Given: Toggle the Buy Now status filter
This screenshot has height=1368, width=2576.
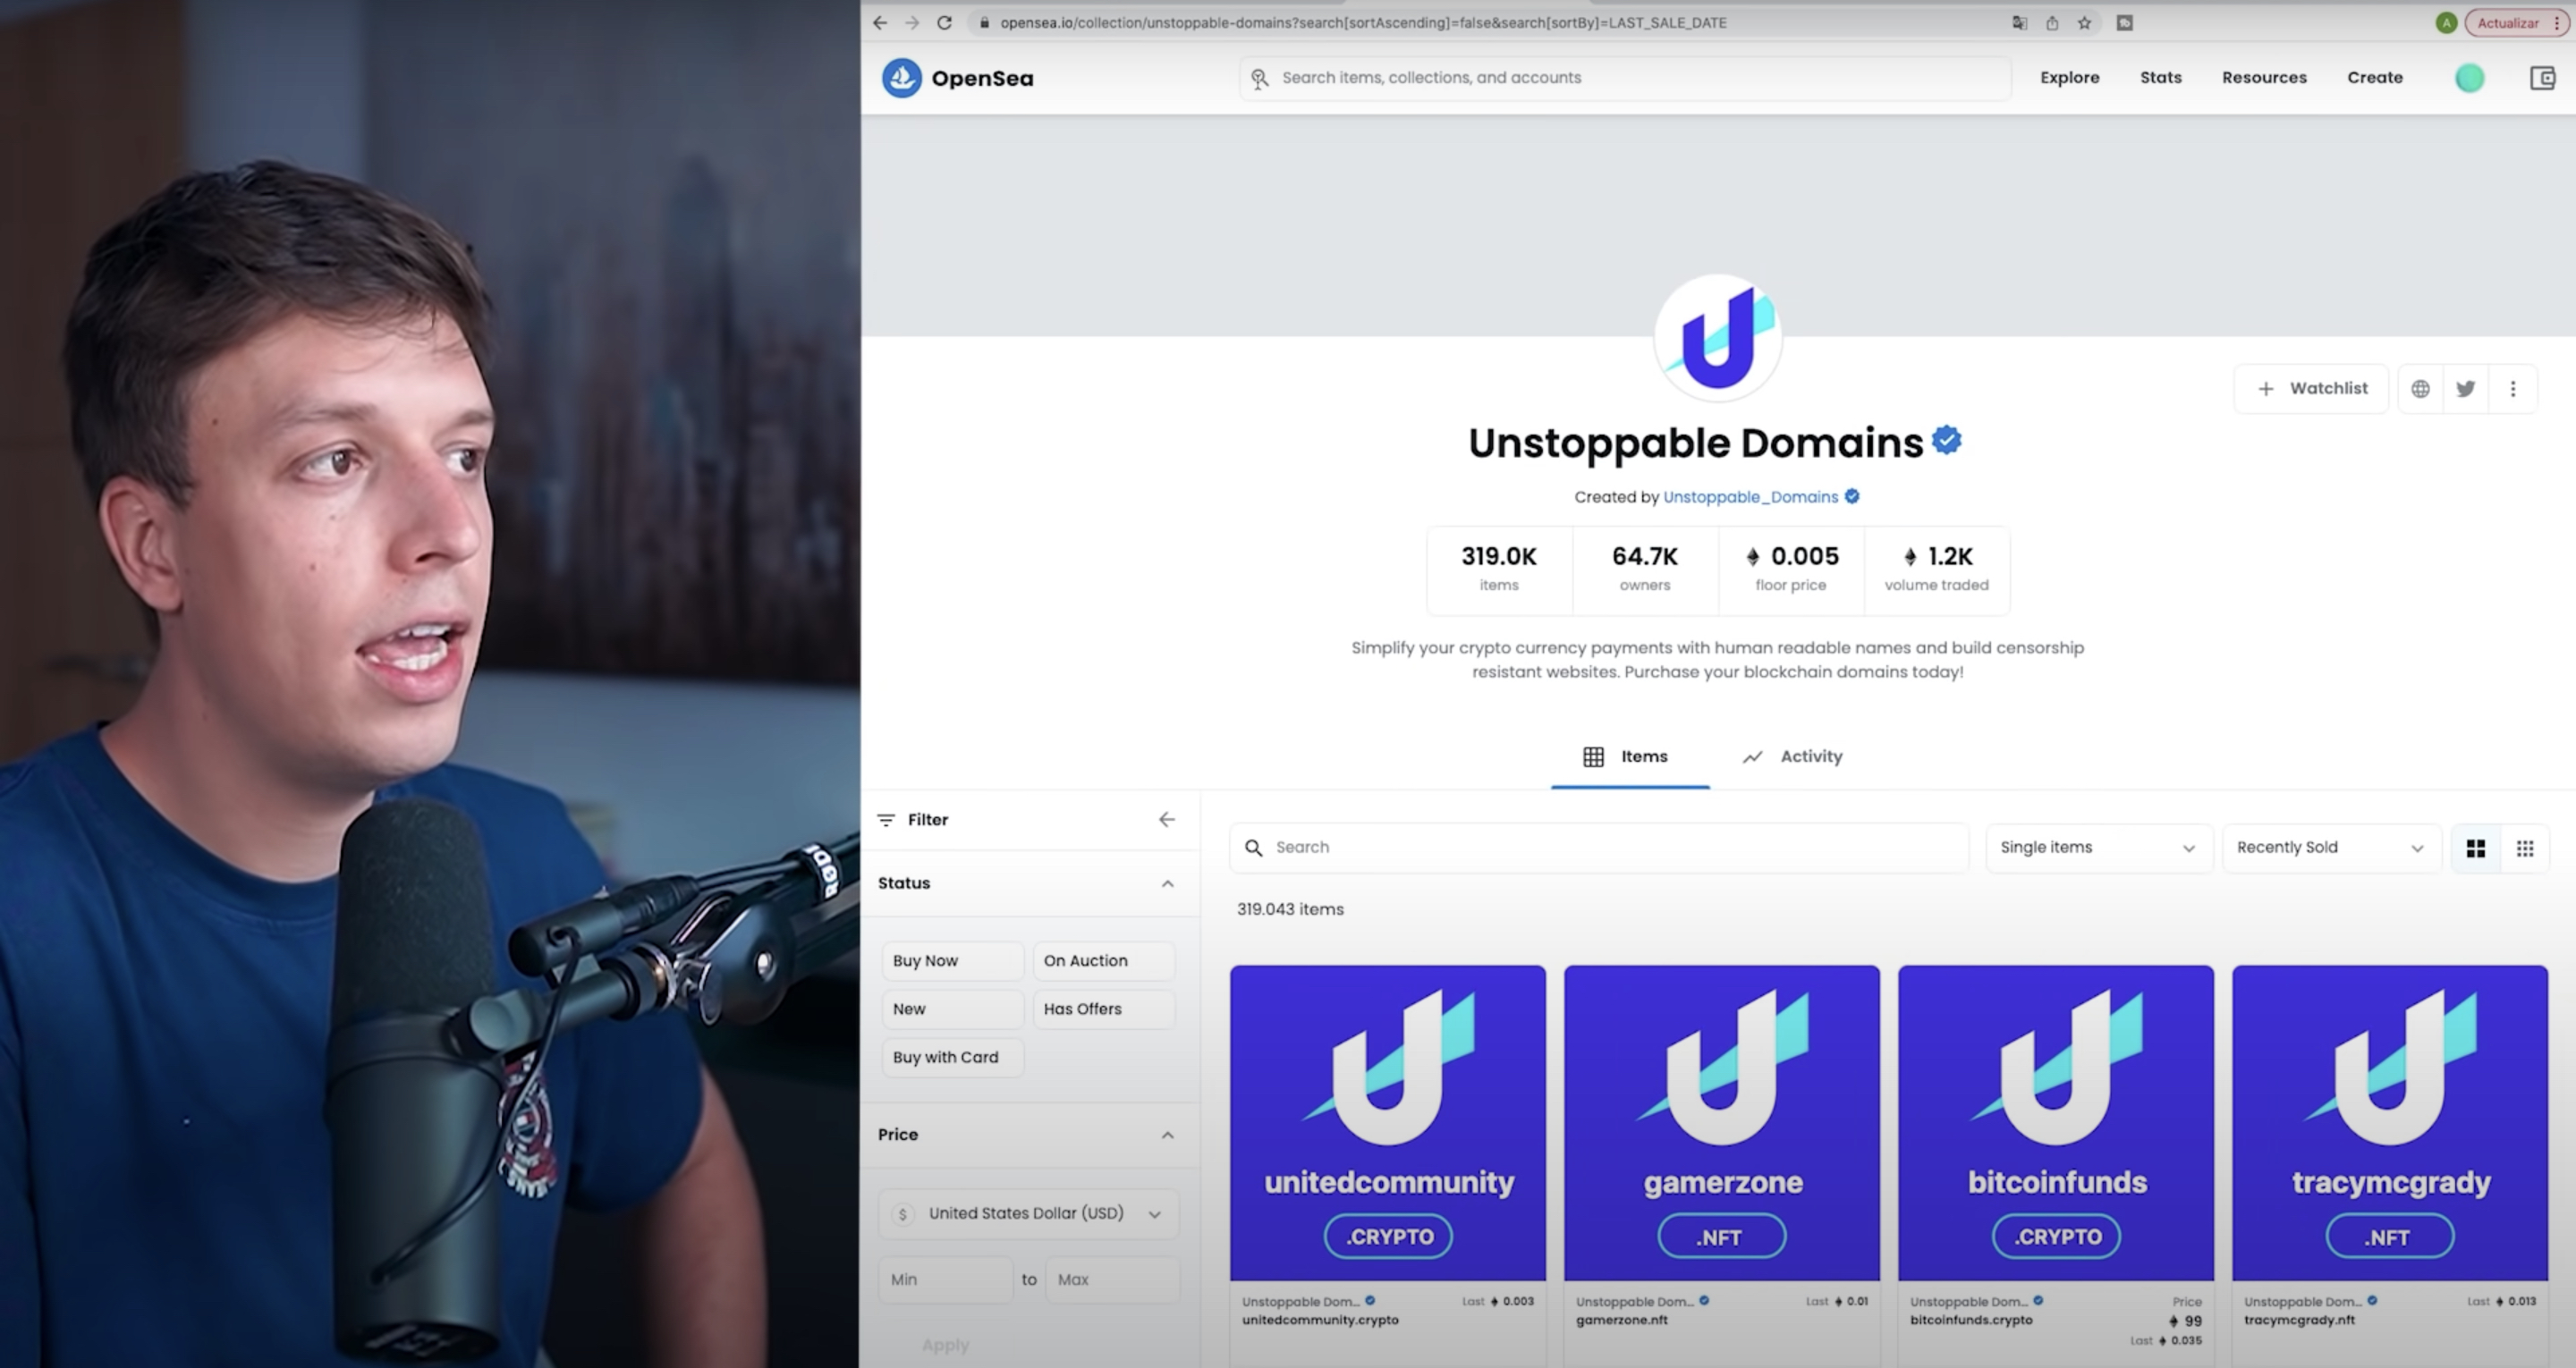Looking at the screenshot, I should click(x=953, y=961).
